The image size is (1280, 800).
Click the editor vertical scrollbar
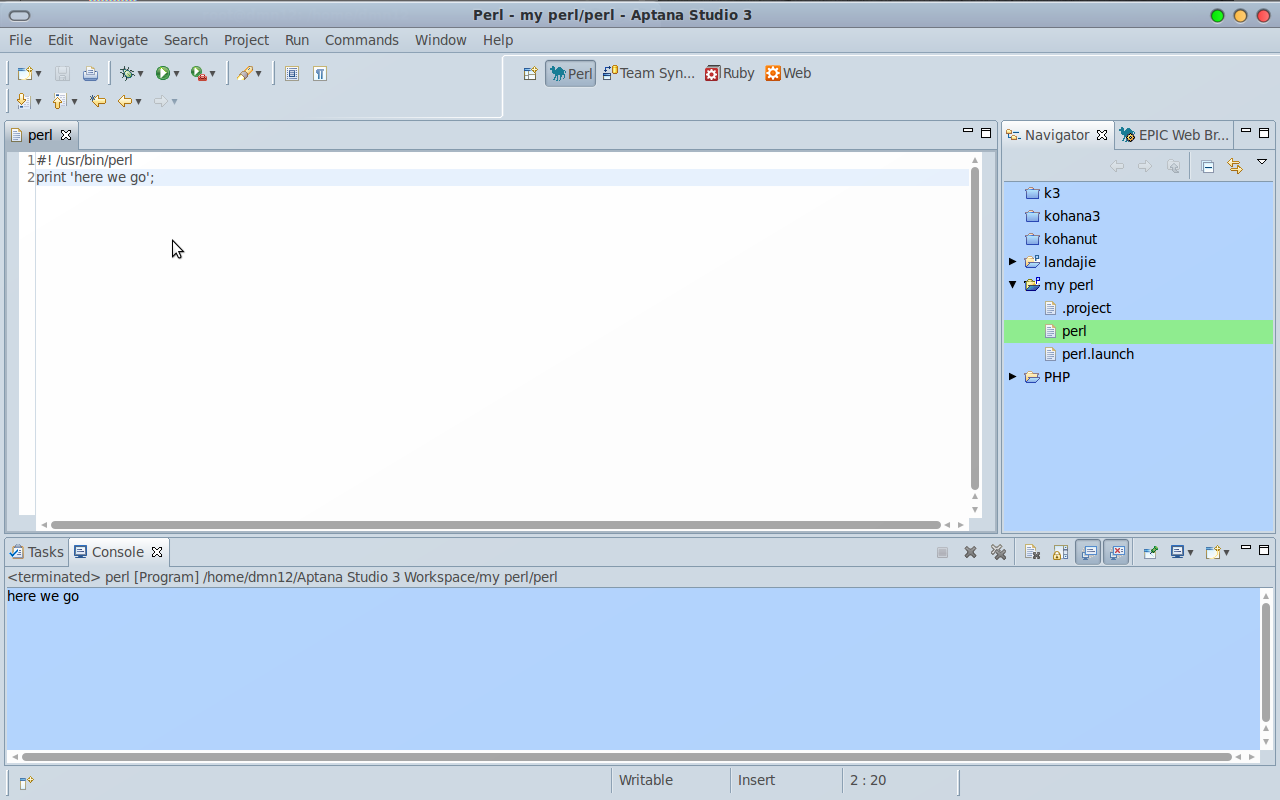tap(975, 330)
